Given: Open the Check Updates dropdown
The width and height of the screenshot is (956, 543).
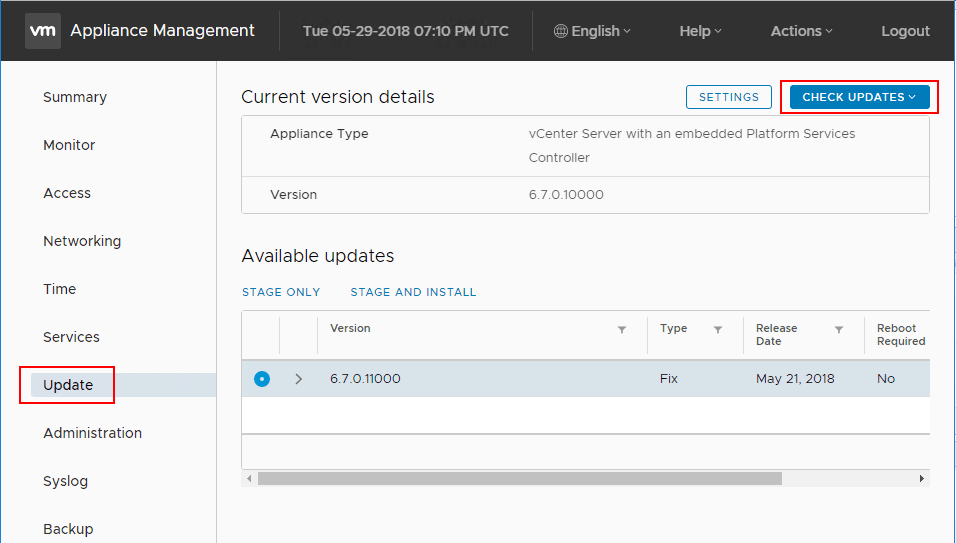Looking at the screenshot, I should (859, 97).
